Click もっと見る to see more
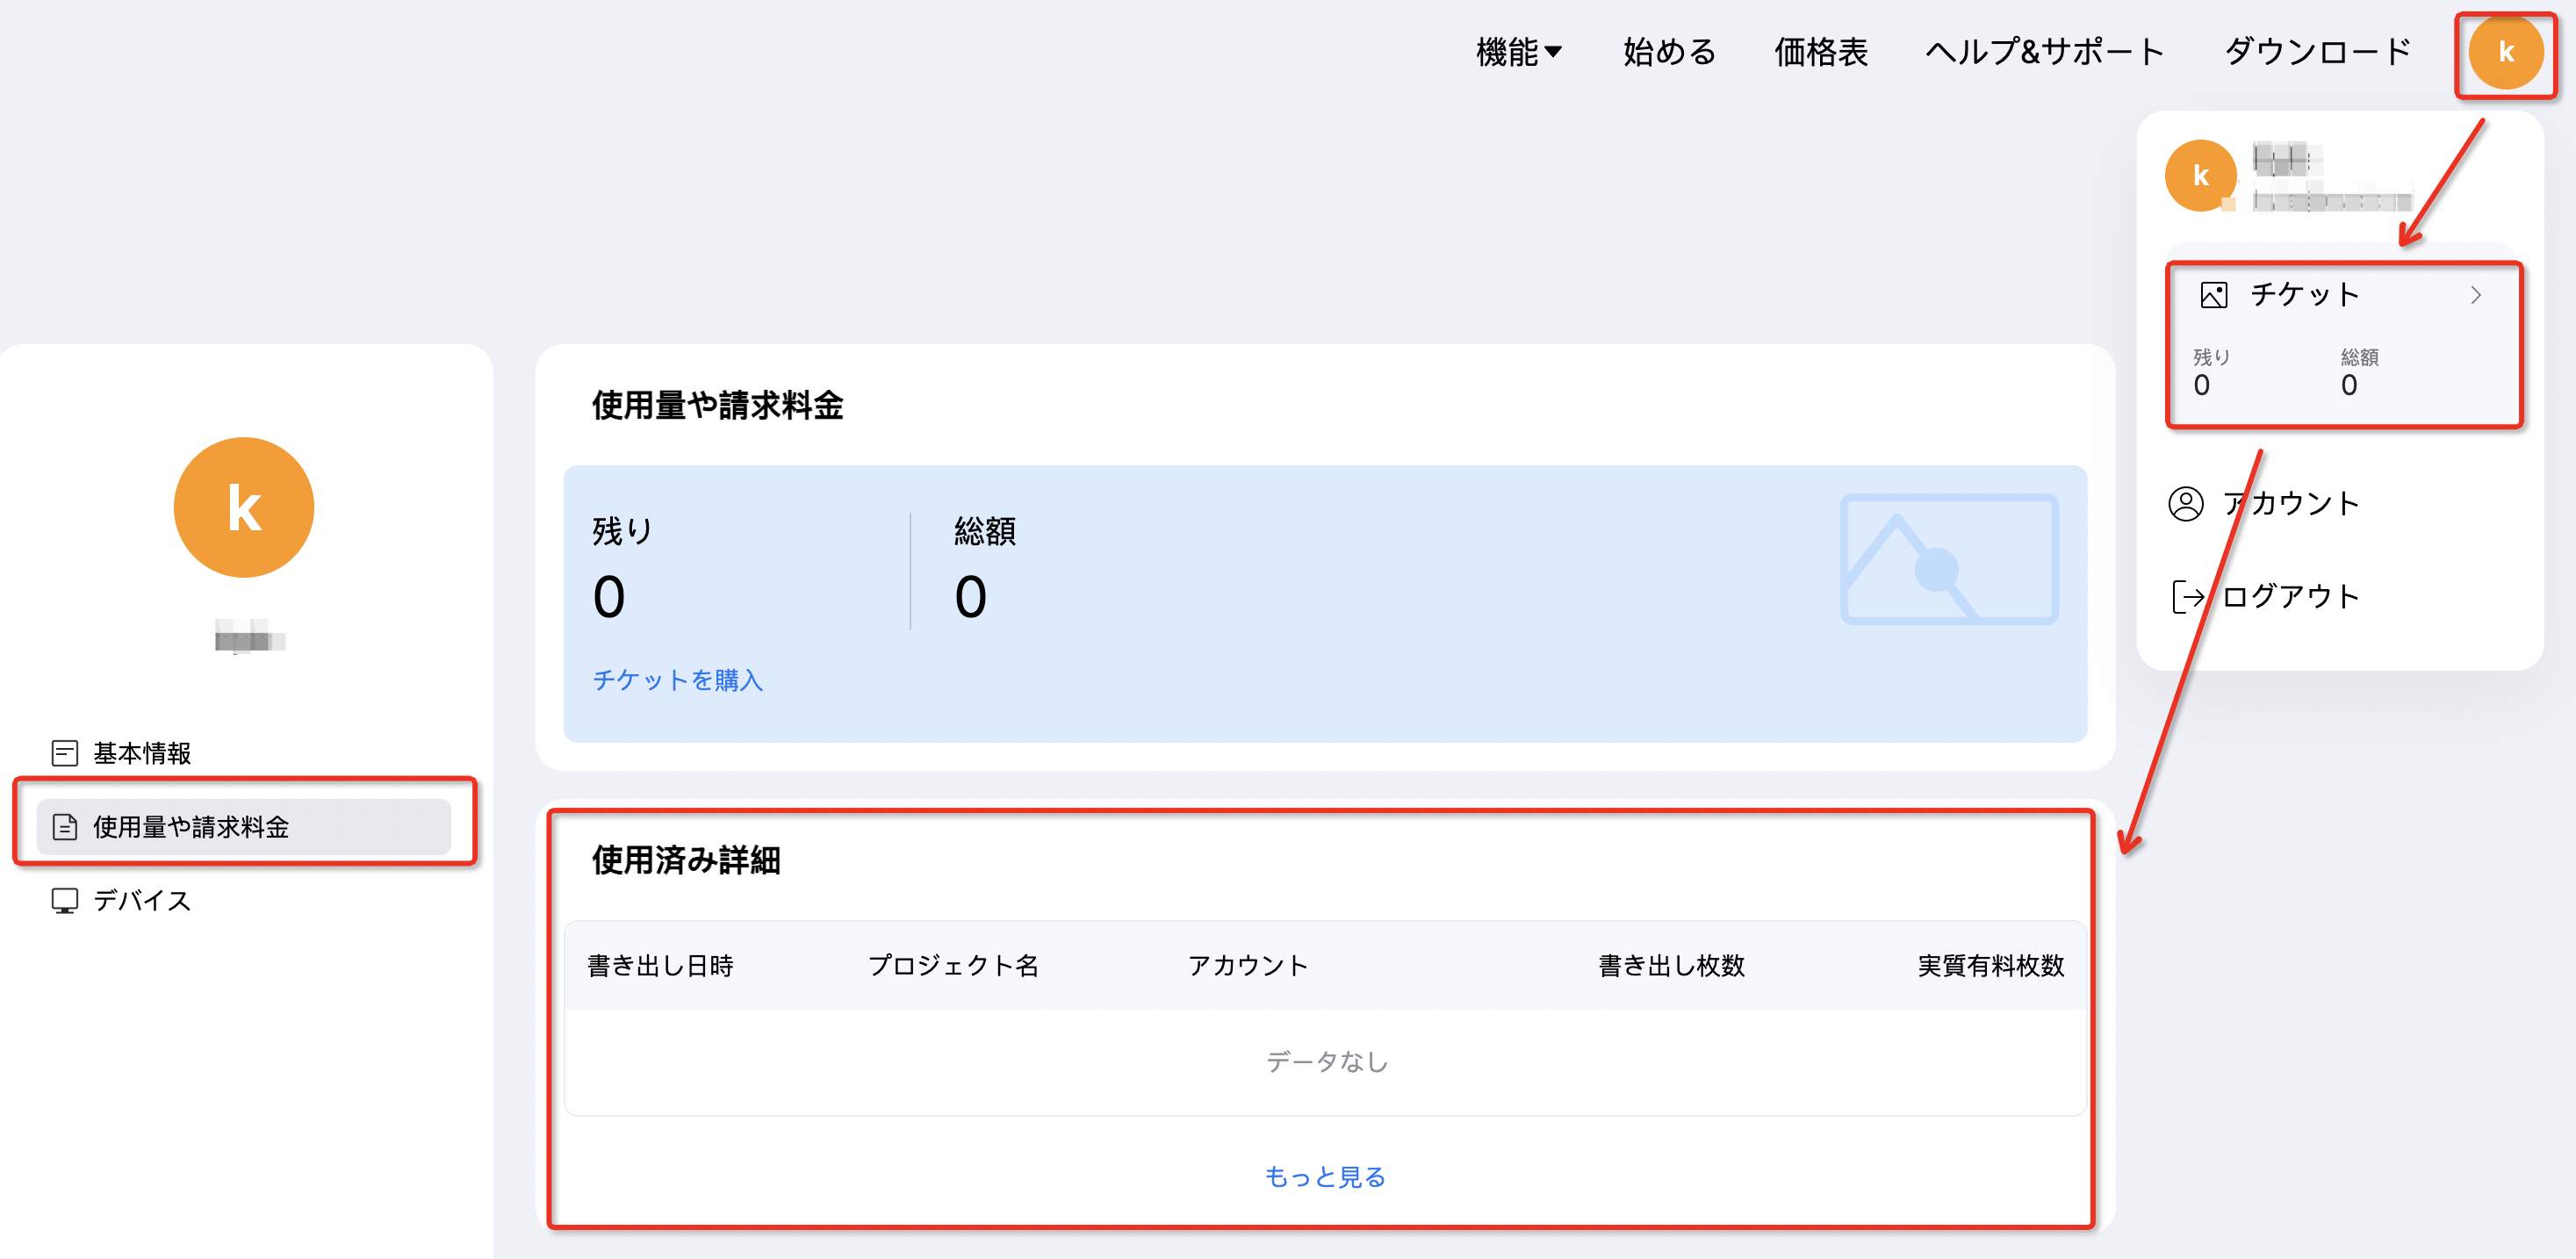 pyautogui.click(x=1324, y=1176)
